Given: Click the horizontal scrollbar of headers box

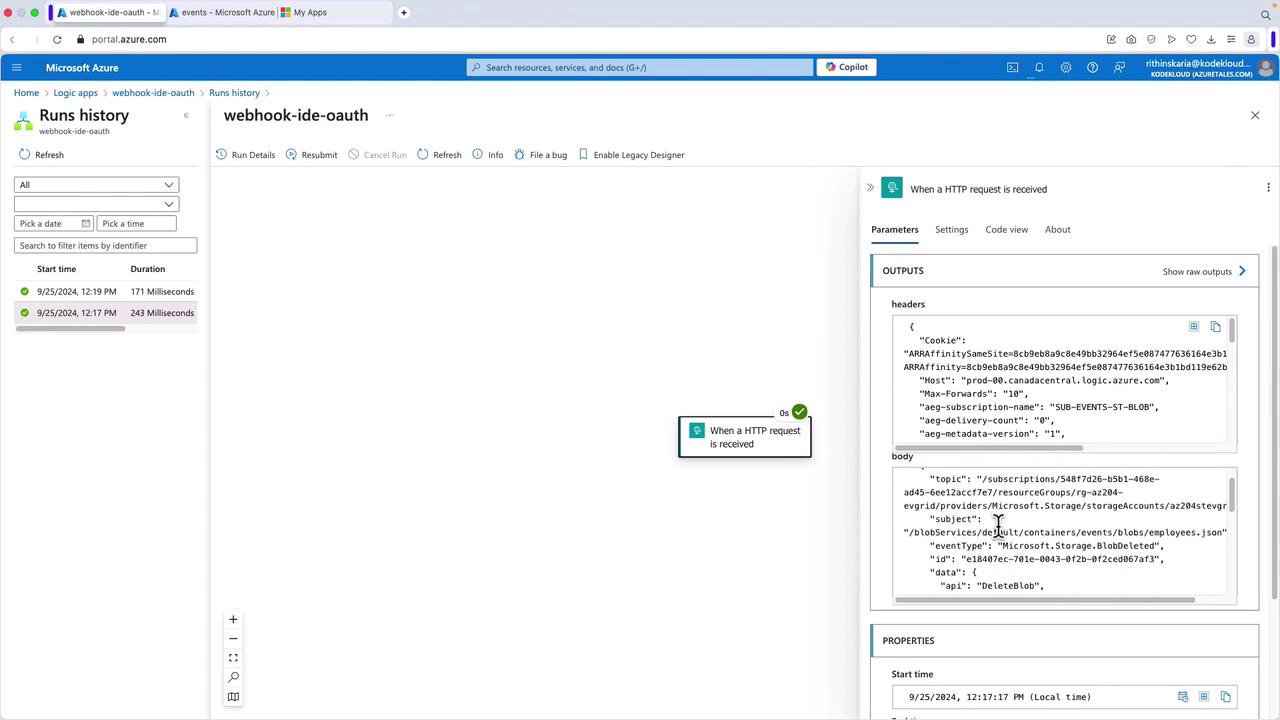Looking at the screenshot, I should click(988, 447).
